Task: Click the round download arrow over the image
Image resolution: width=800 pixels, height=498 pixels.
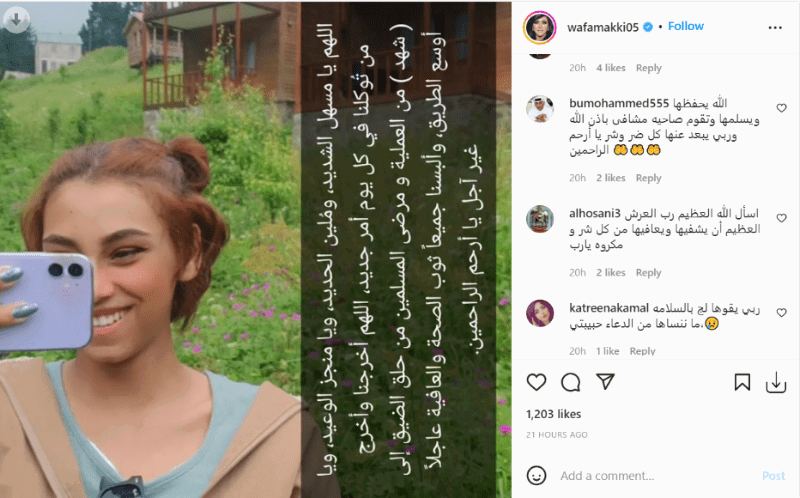Action: pyautogui.click(x=16, y=20)
